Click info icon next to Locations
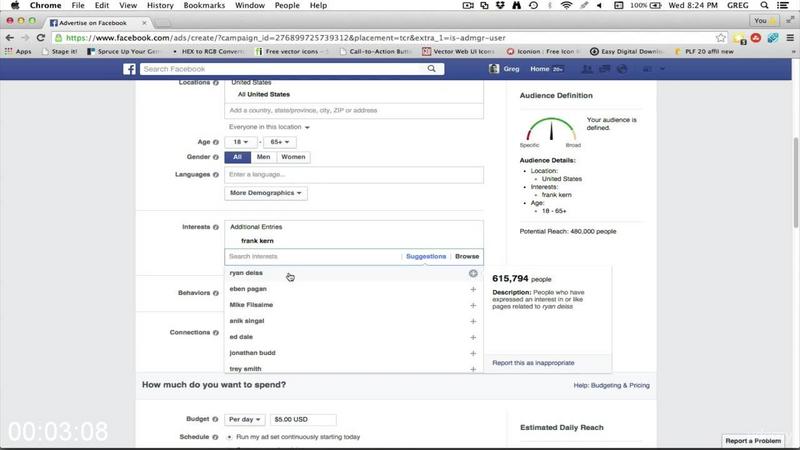Image resolution: width=800 pixels, height=450 pixels. [216, 83]
